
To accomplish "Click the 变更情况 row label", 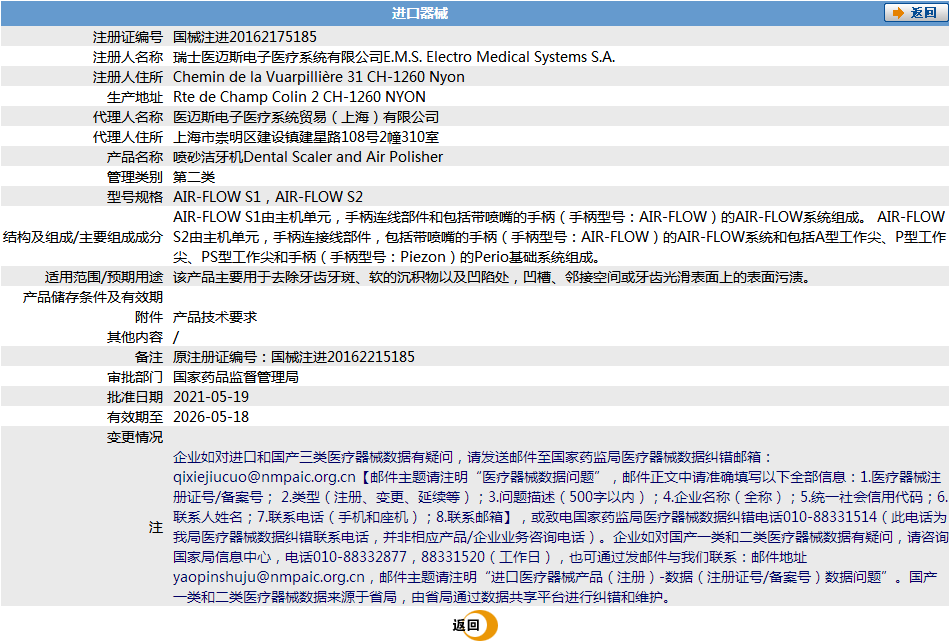I will click(x=135, y=437).
